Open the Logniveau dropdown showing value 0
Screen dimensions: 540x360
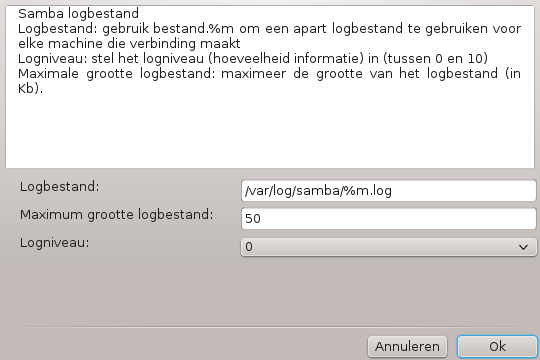pos(388,247)
